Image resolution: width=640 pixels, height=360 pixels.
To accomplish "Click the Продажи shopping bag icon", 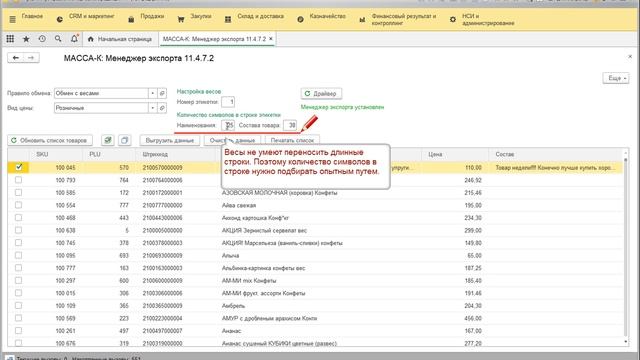I will (131, 19).
